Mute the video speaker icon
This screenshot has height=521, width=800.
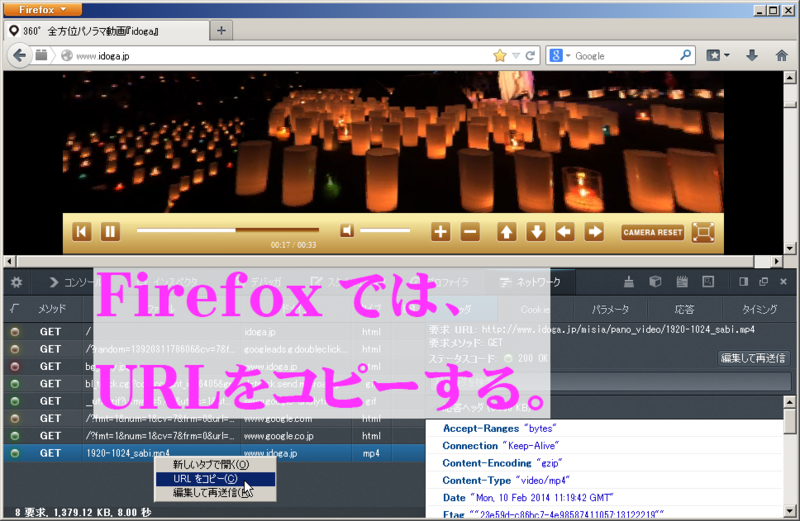click(347, 231)
